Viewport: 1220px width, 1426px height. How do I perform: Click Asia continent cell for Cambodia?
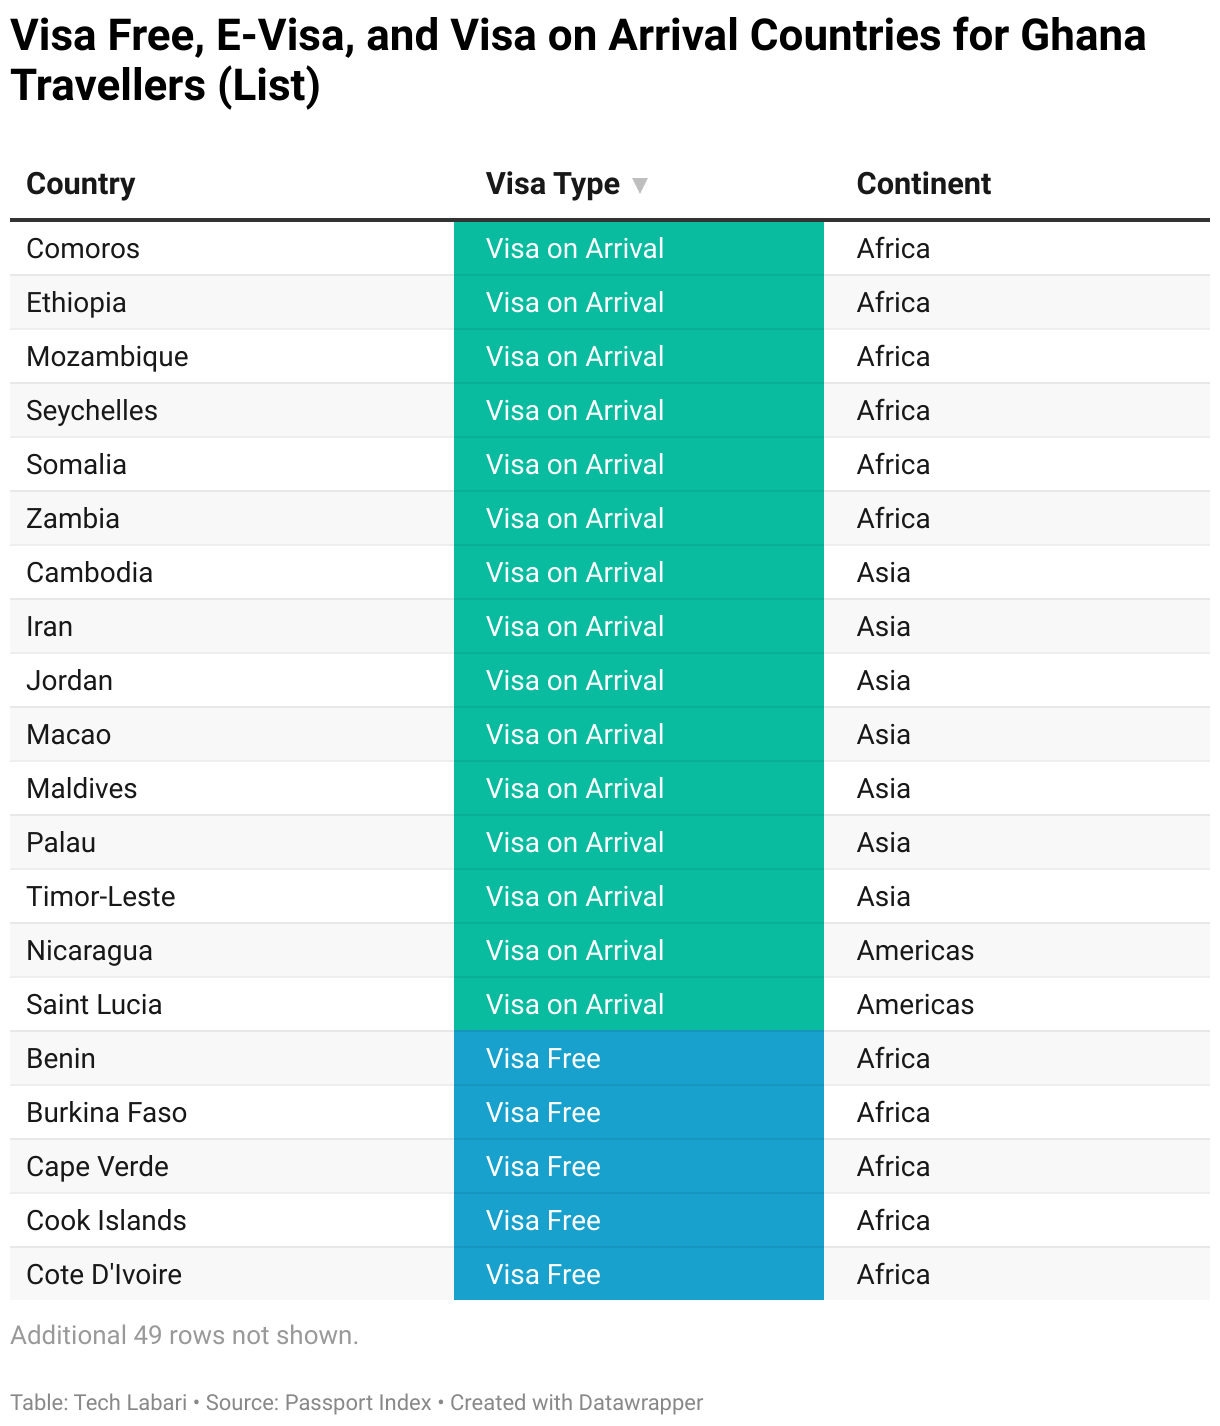(x=883, y=573)
